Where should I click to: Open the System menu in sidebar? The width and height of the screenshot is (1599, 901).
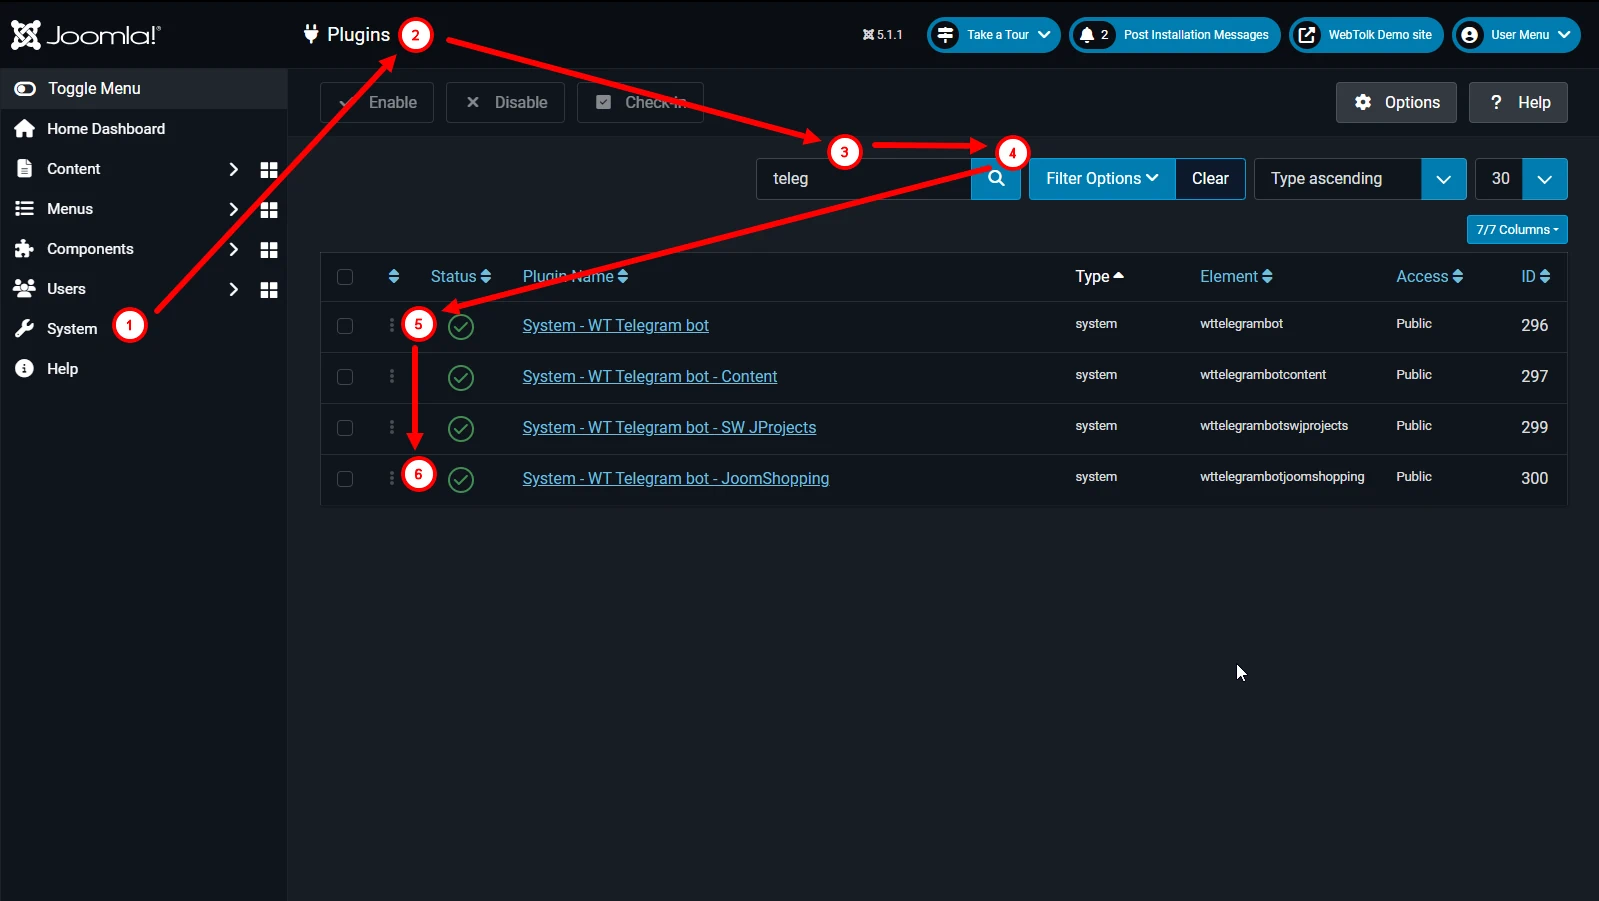pyautogui.click(x=72, y=329)
